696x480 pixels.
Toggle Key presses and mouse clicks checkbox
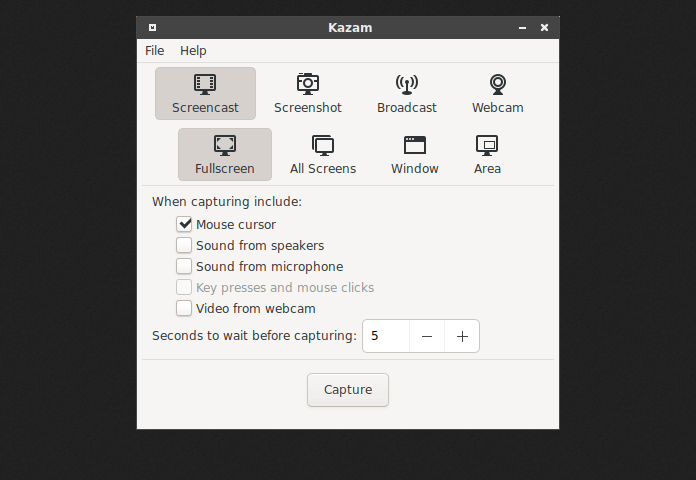[x=184, y=287]
